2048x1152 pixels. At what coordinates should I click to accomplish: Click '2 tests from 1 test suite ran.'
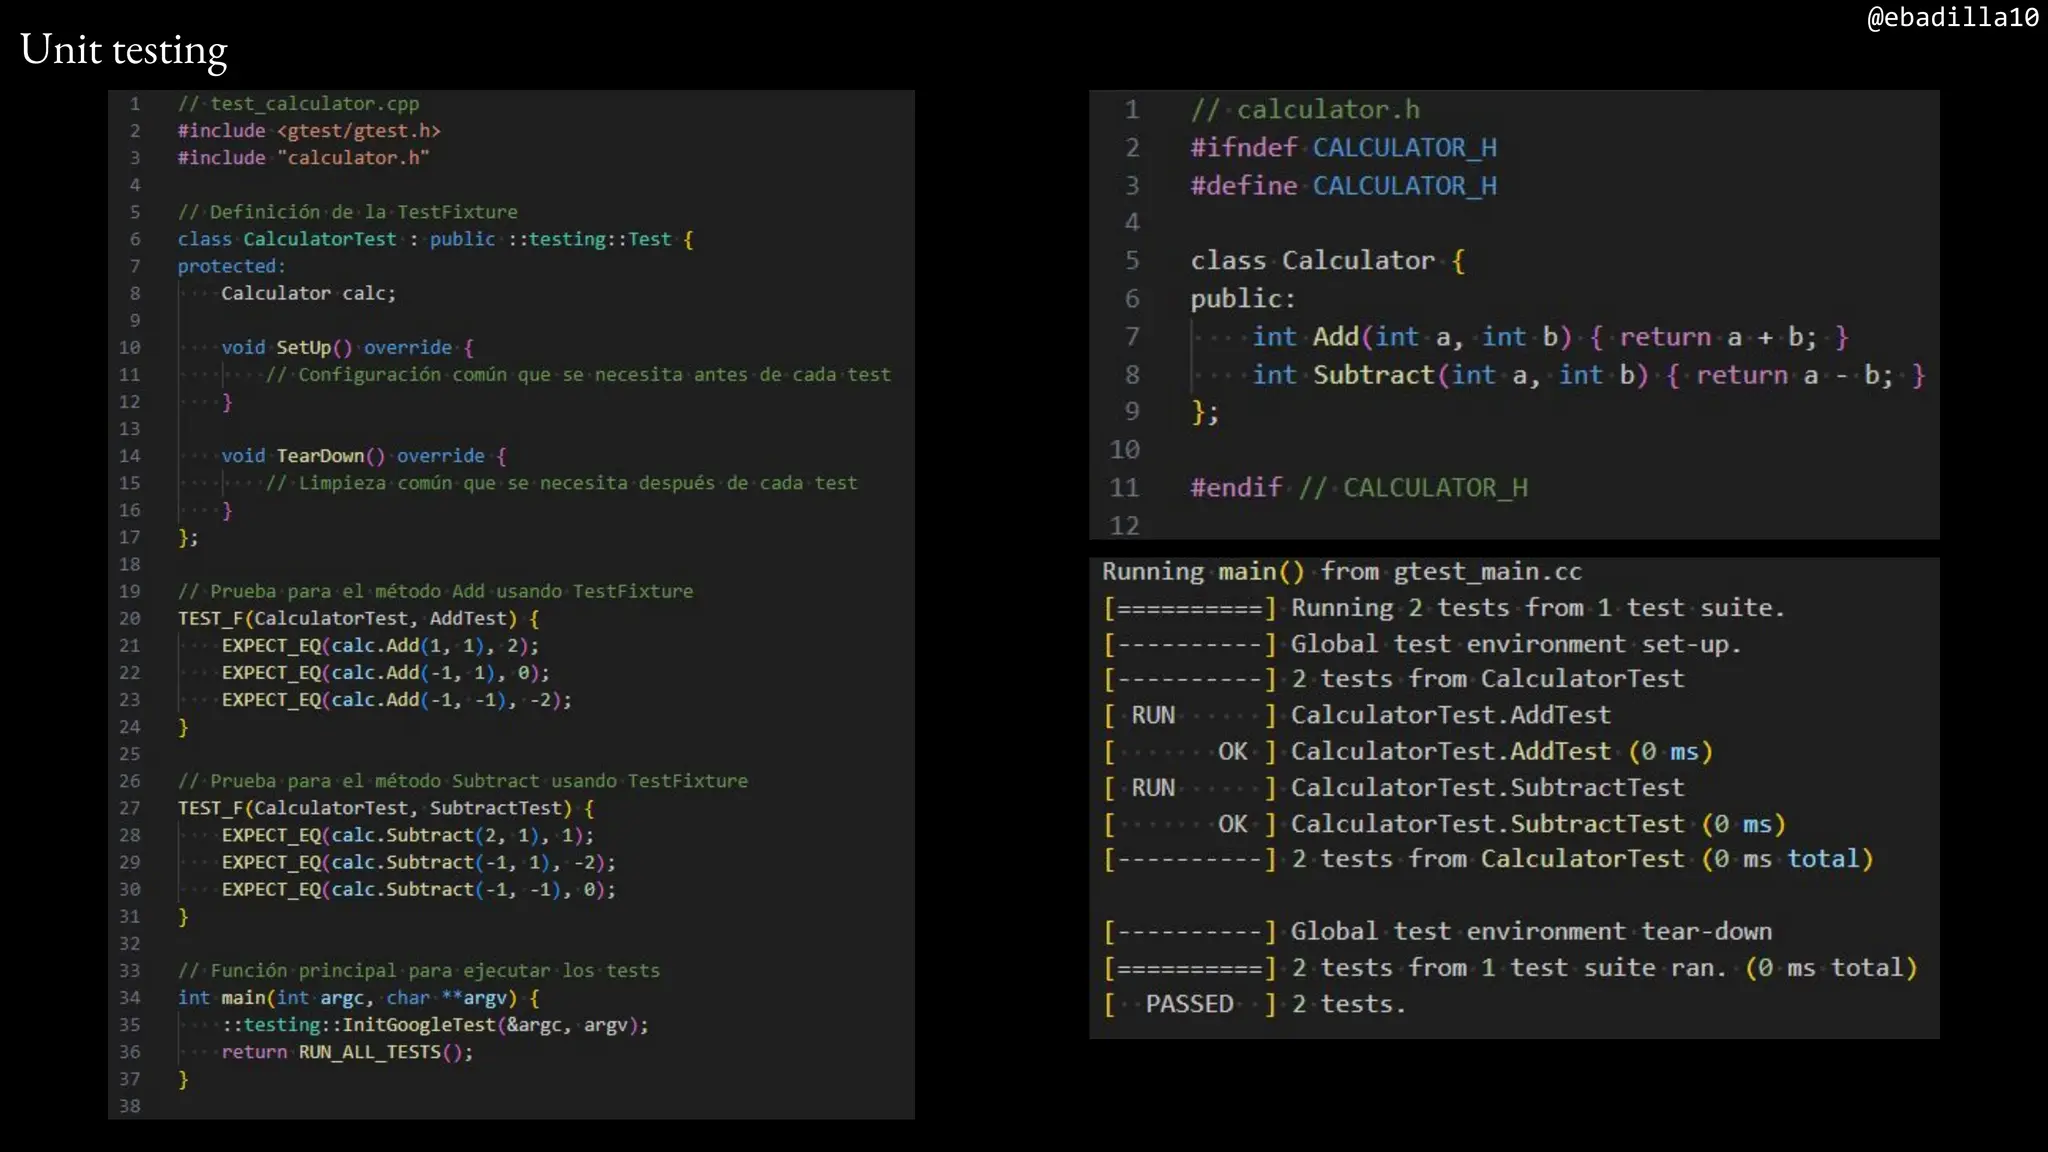click(x=1508, y=967)
